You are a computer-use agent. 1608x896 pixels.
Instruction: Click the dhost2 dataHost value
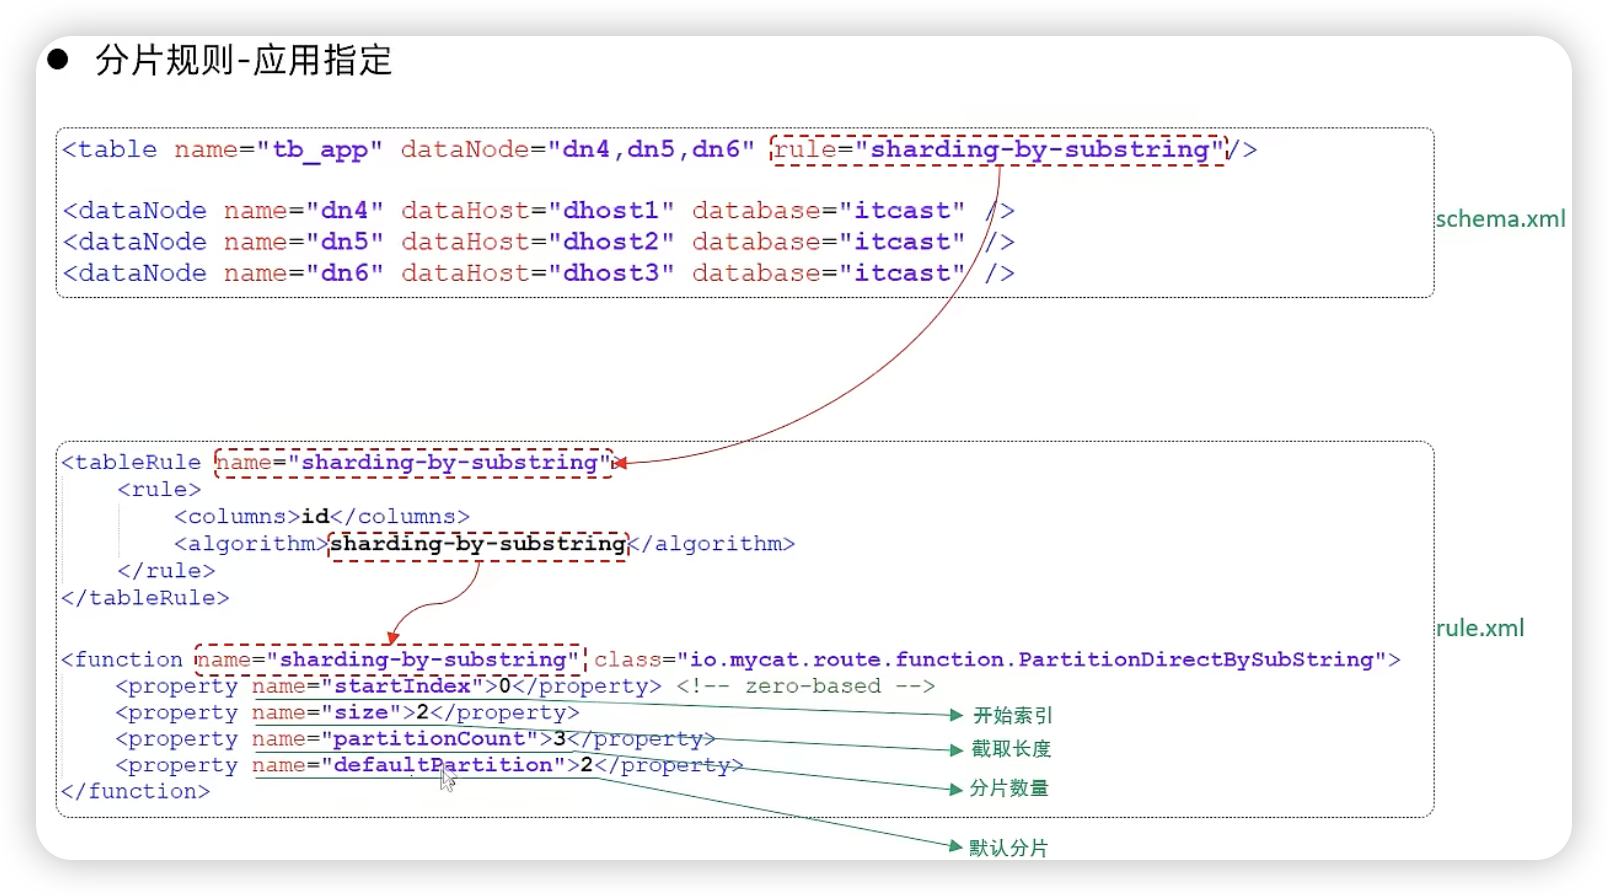(611, 242)
